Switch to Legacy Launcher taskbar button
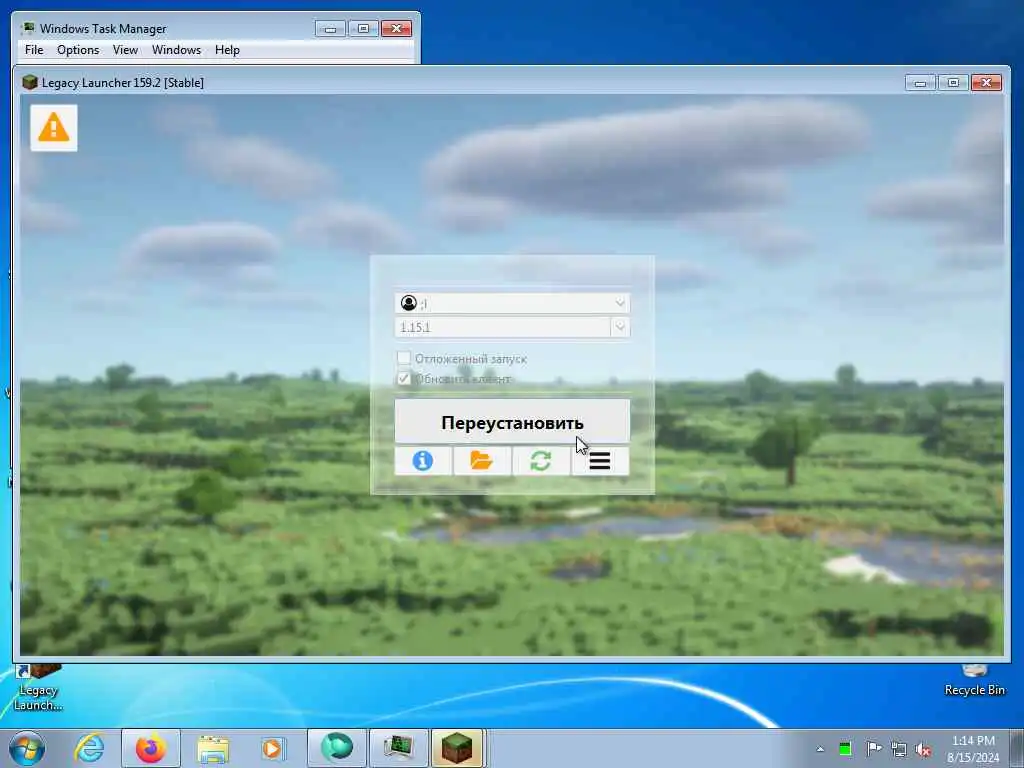Image resolution: width=1024 pixels, height=768 pixels. 457,748
